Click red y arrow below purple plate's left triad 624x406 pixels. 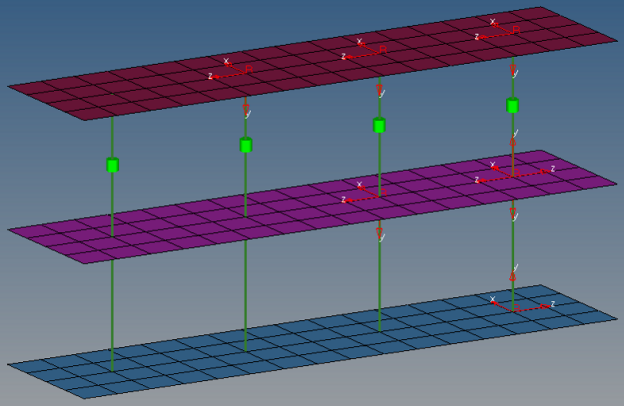pyautogui.click(x=380, y=234)
